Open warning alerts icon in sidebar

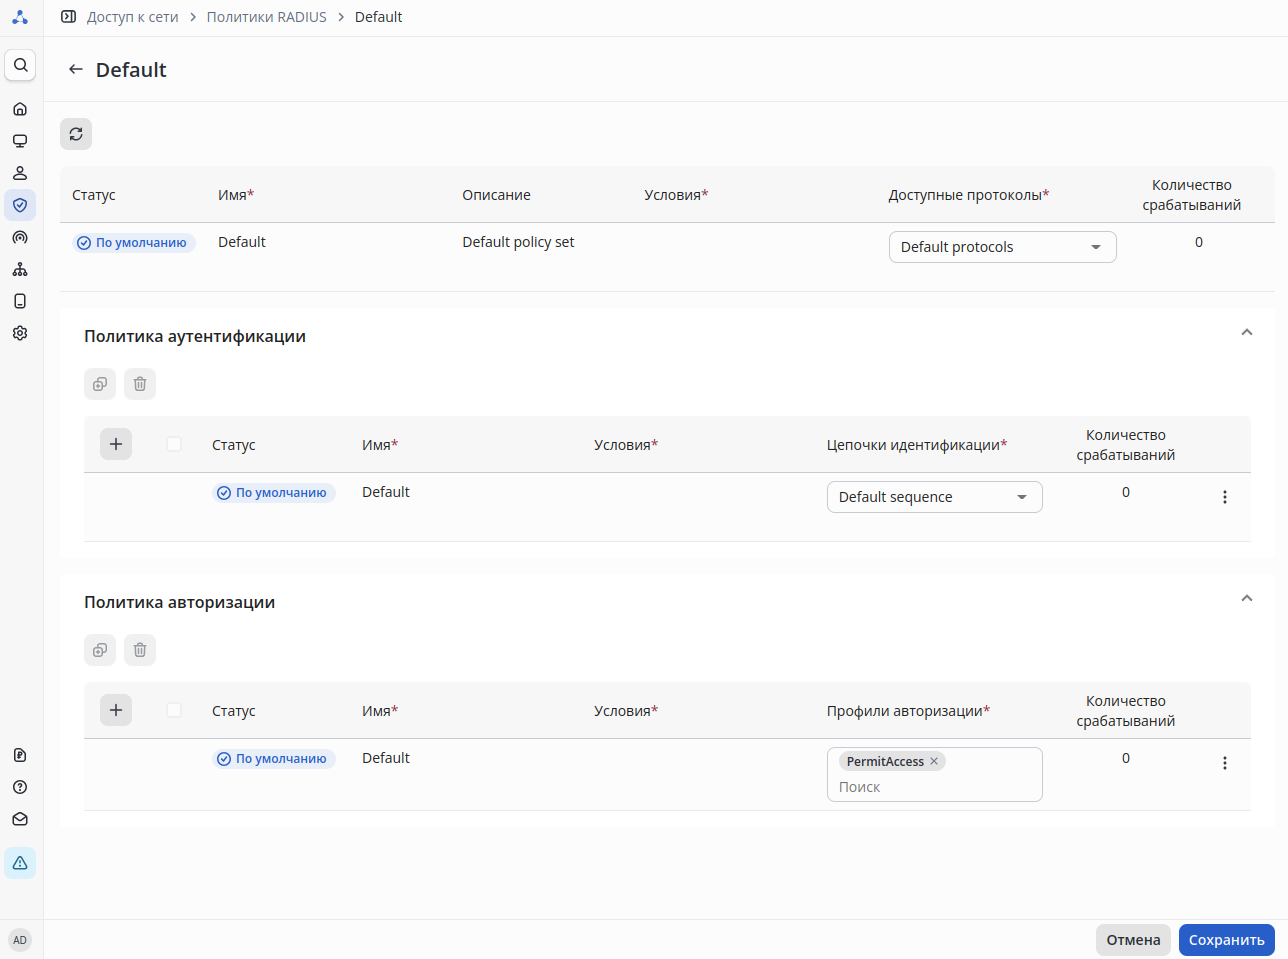20,863
